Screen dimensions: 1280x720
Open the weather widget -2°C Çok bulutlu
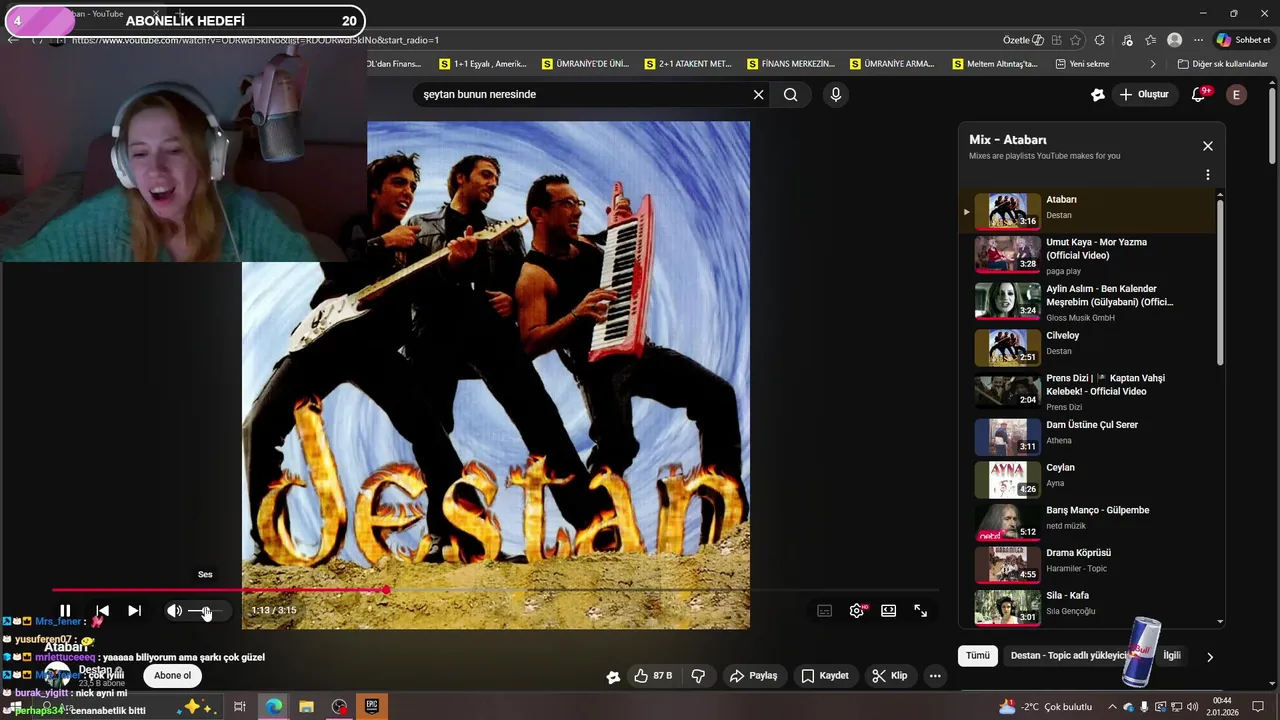[1045, 707]
